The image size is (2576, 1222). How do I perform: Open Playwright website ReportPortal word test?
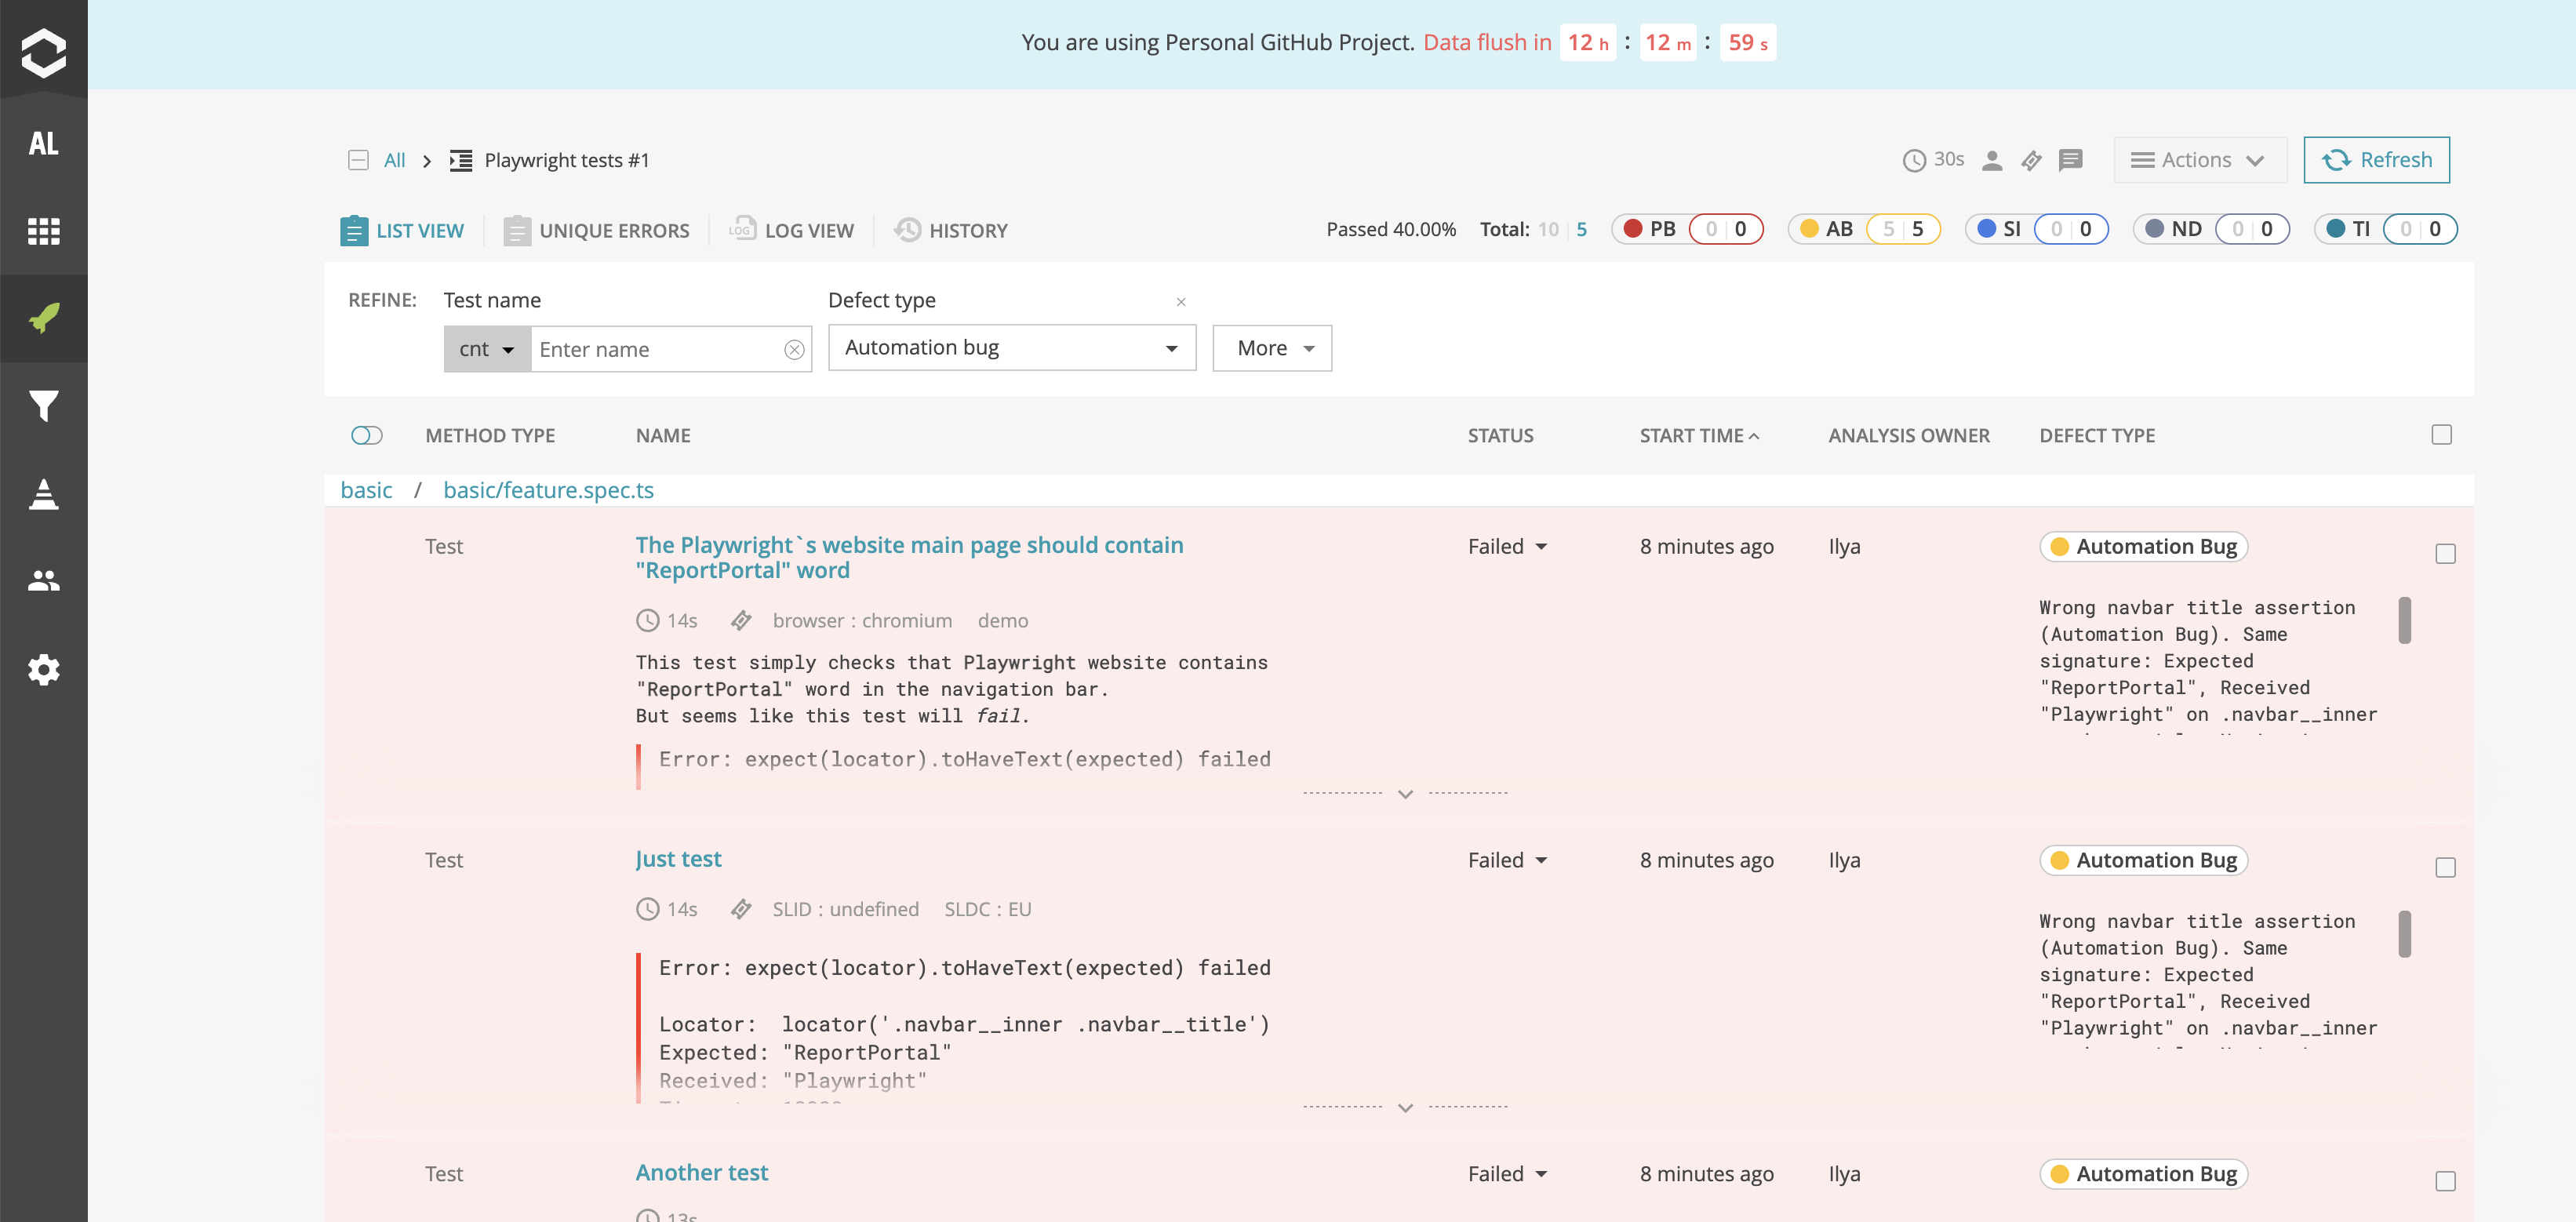(x=909, y=557)
